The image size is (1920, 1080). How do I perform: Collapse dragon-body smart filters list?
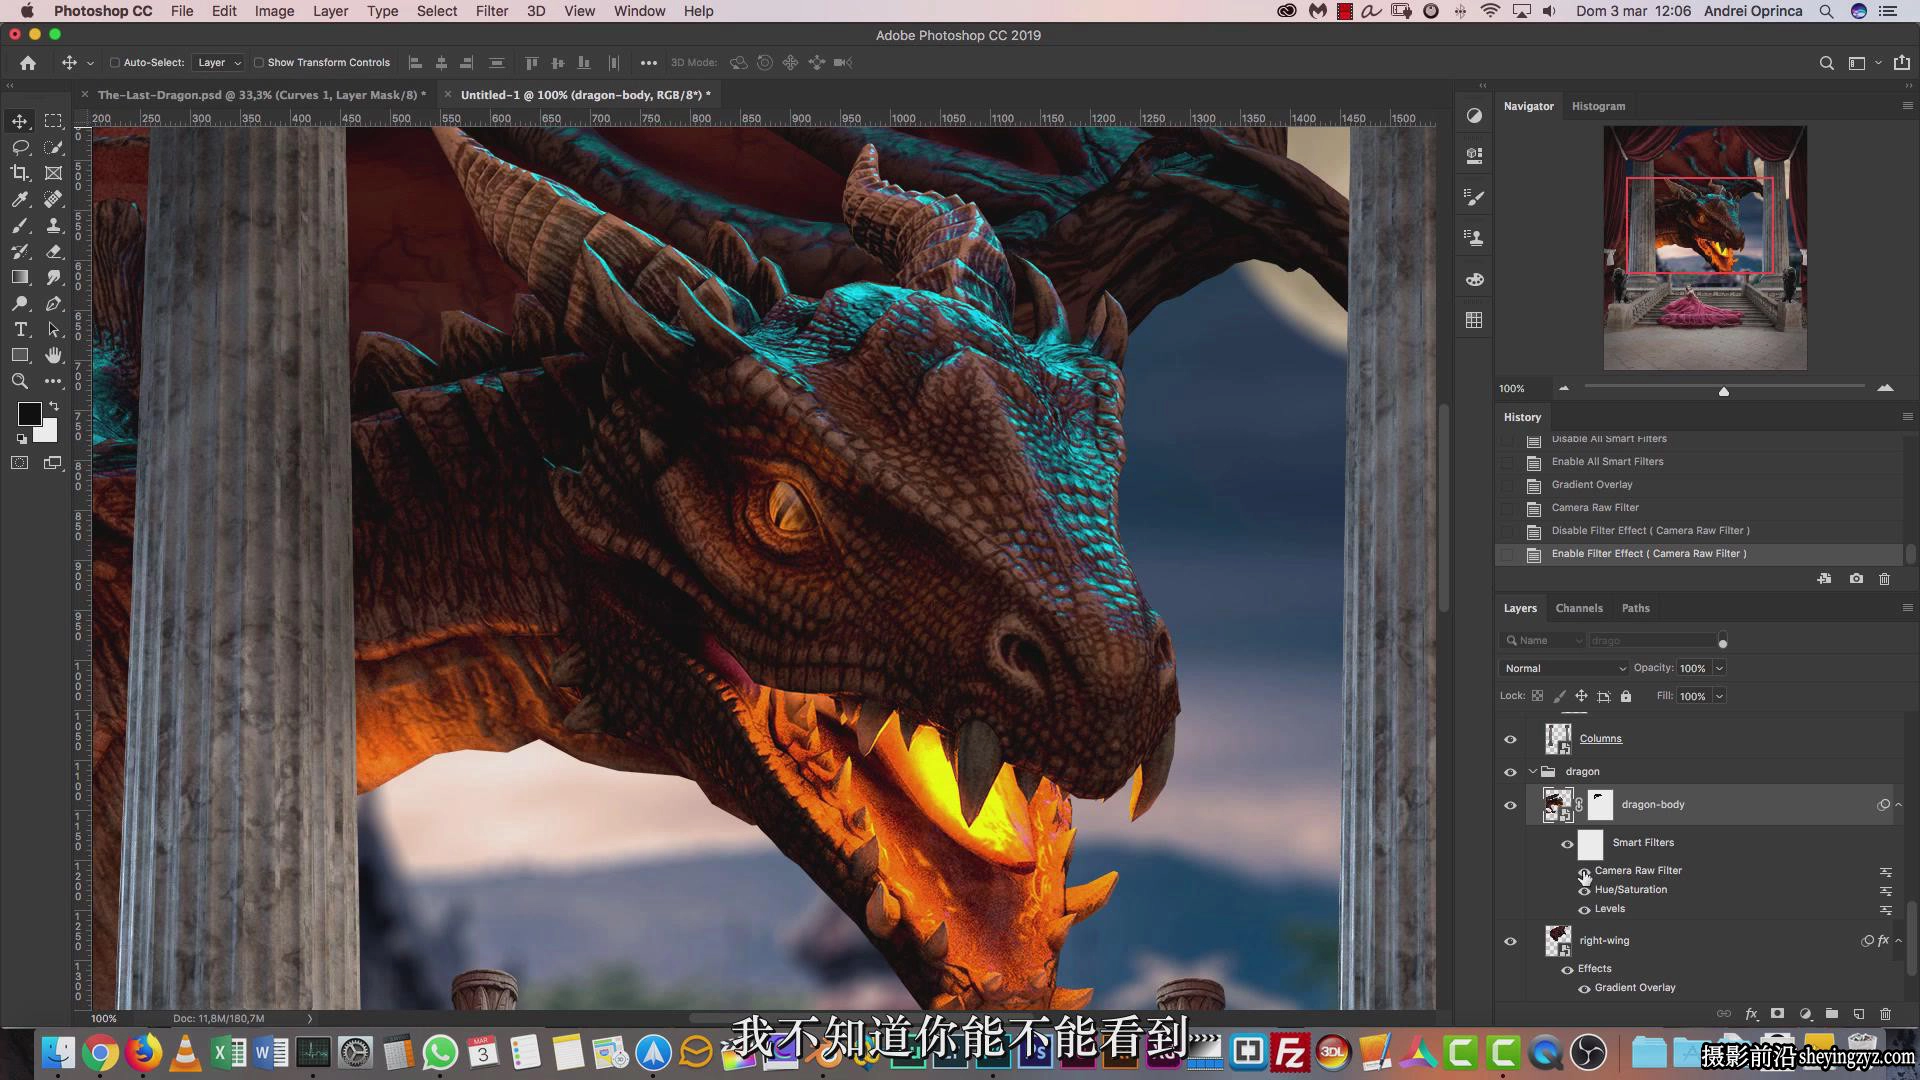pyautogui.click(x=1898, y=805)
